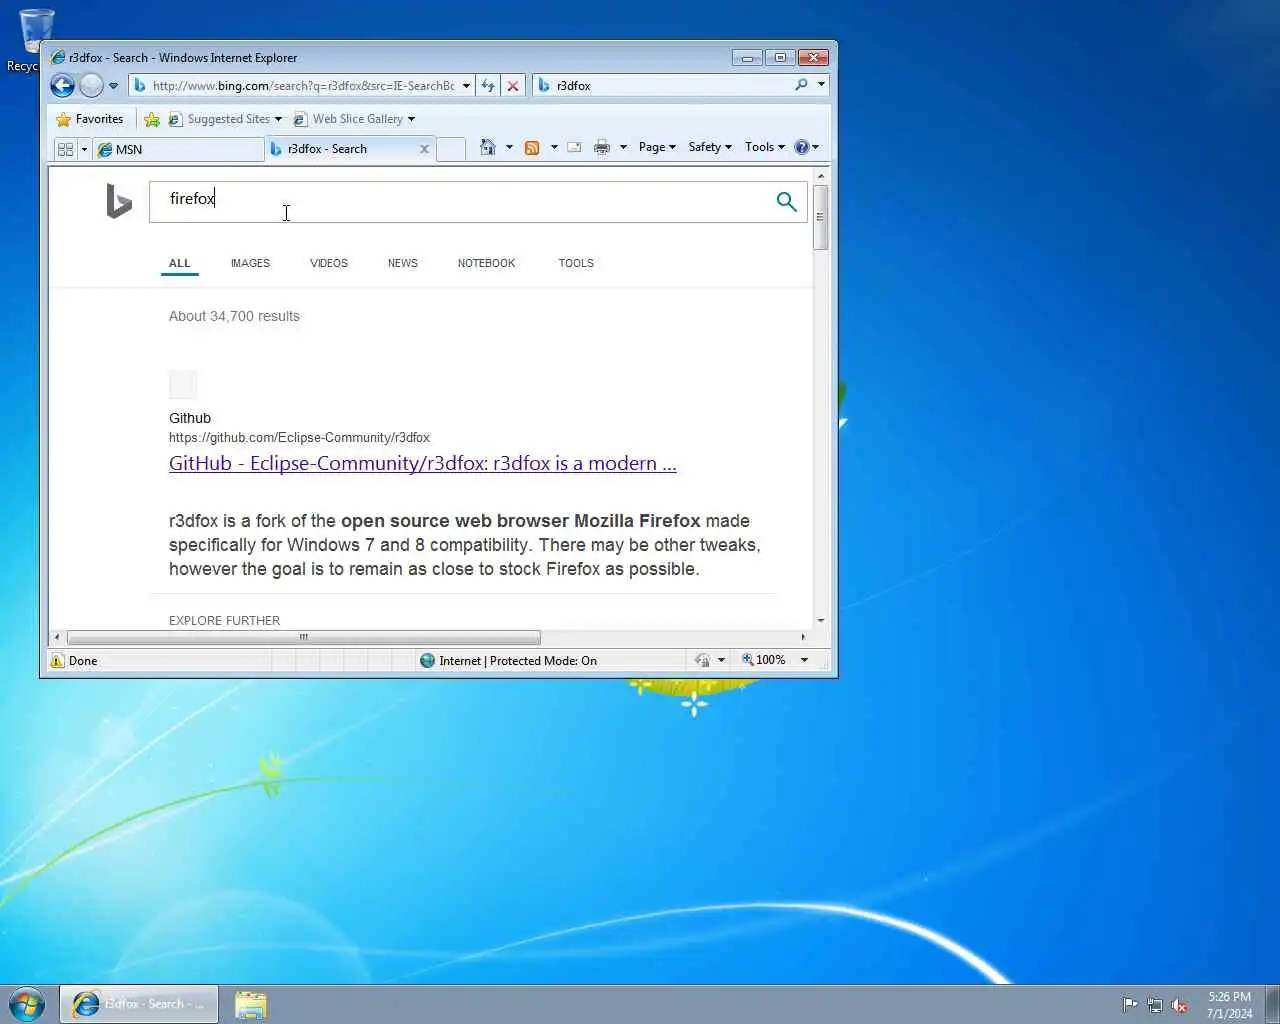
Task: Open Windows Explorer from the taskbar
Action: pyautogui.click(x=251, y=1004)
